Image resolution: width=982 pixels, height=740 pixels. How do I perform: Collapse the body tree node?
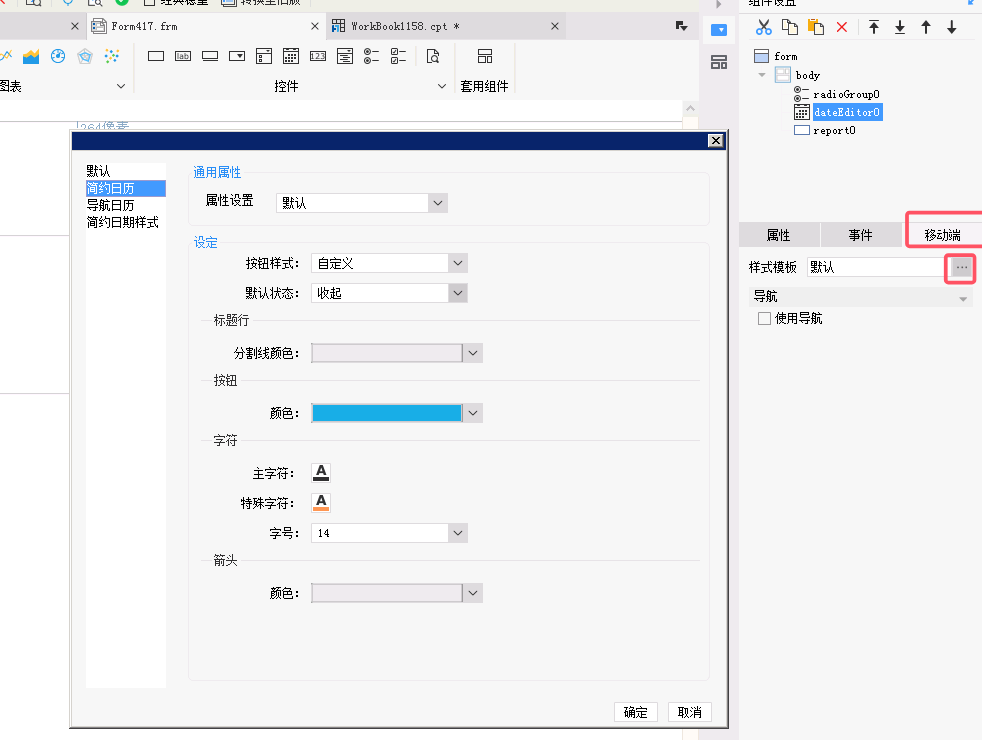click(762, 75)
